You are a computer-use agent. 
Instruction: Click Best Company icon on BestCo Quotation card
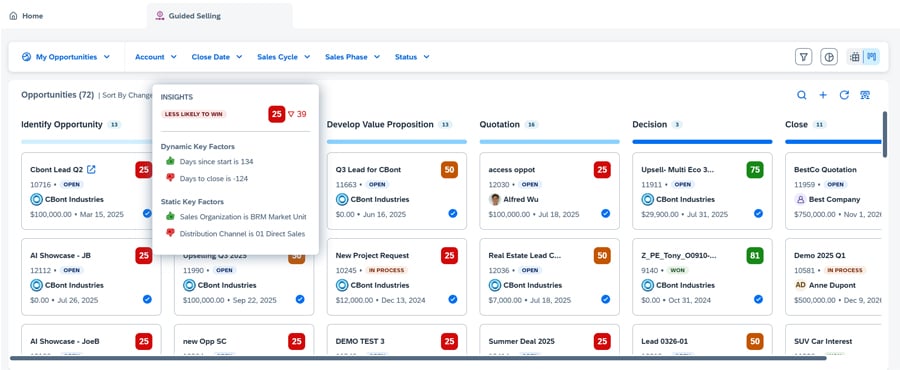[800, 200]
